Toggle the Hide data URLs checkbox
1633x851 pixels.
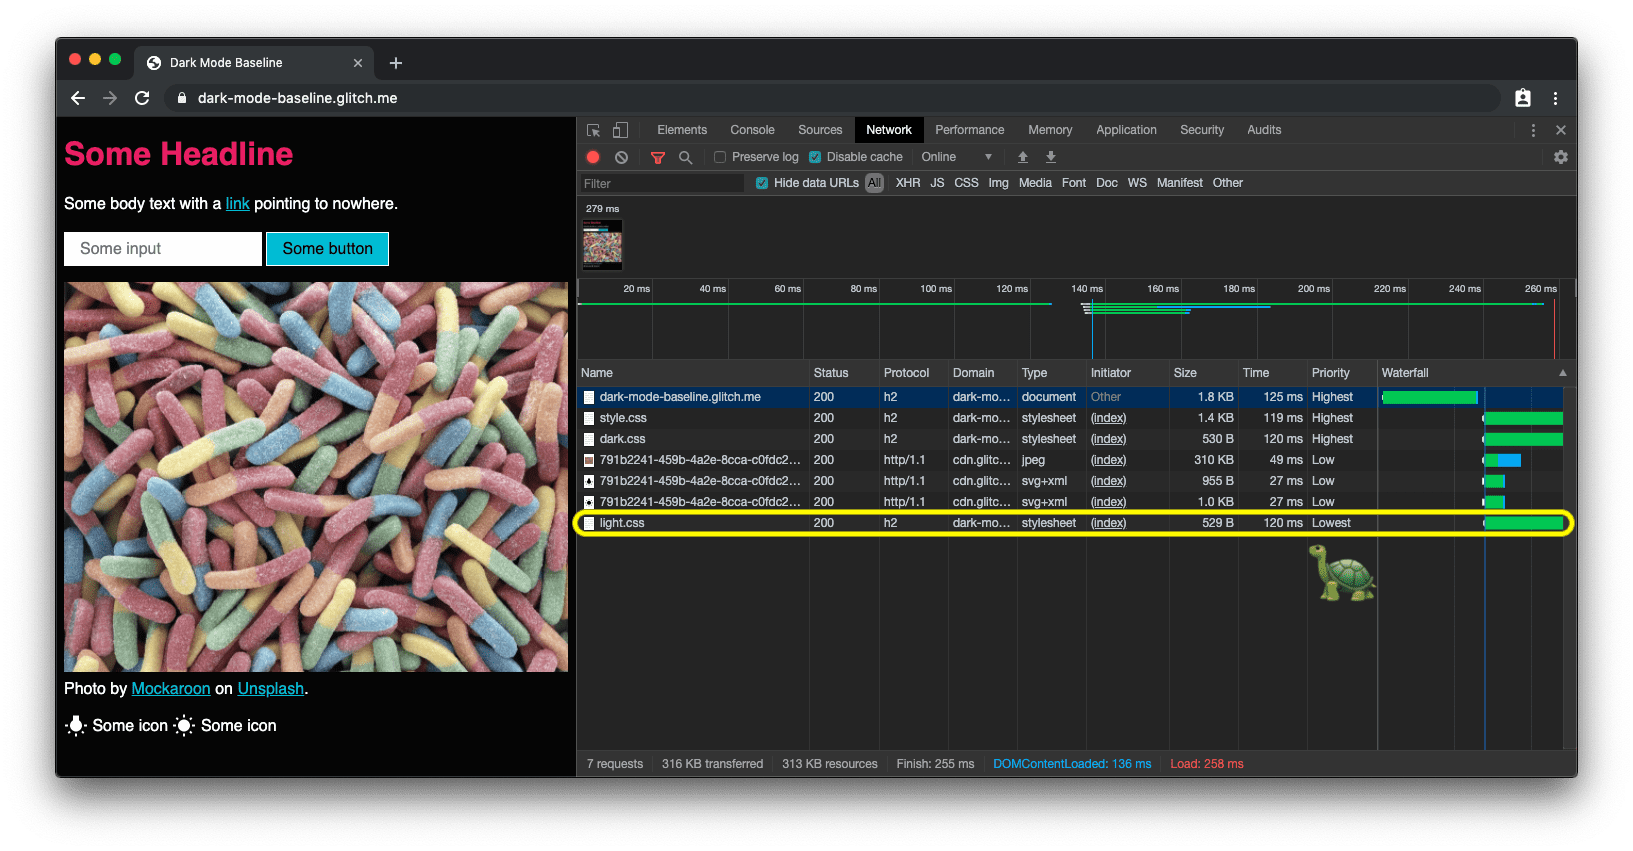coord(762,183)
